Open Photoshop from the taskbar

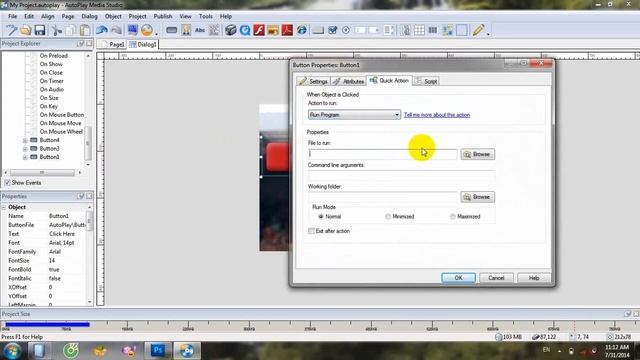tap(158, 351)
